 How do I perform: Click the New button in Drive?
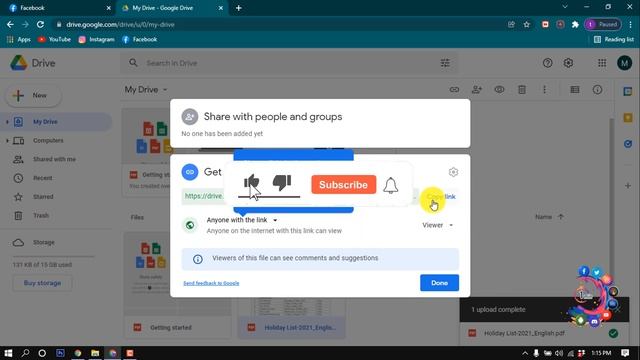pyautogui.click(x=33, y=96)
